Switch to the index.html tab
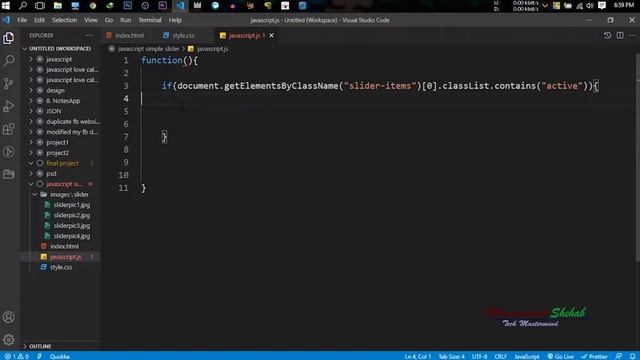 (x=129, y=36)
